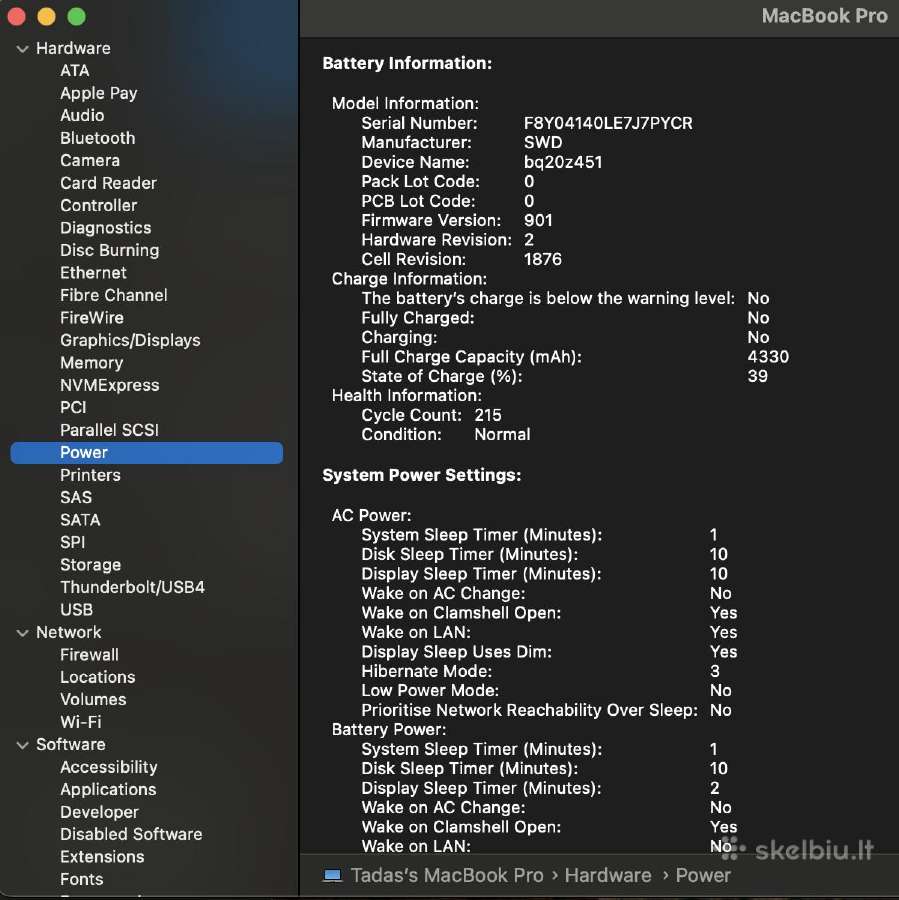Select Power in the path bar
The image size is (899, 900).
(703, 875)
